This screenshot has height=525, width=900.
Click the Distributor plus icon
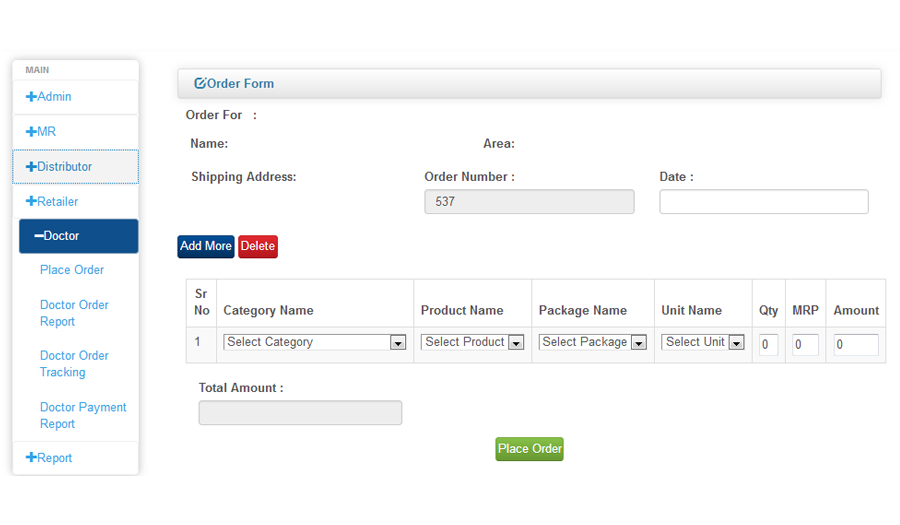[31, 167]
